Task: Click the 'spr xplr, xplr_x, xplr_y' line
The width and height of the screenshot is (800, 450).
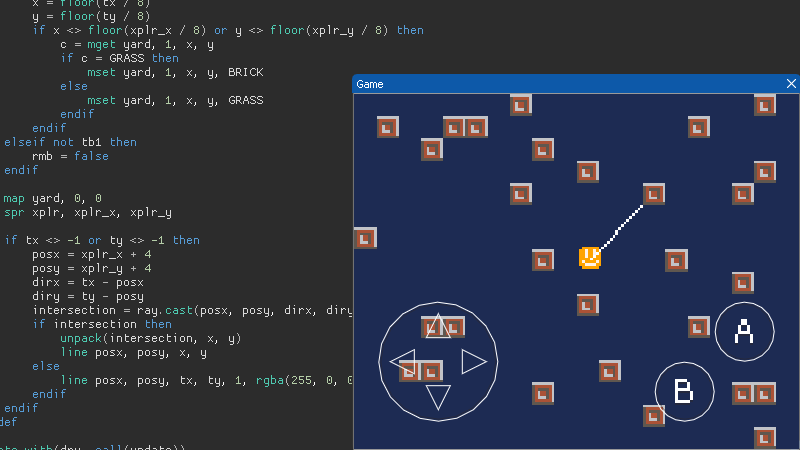Action: pos(87,212)
